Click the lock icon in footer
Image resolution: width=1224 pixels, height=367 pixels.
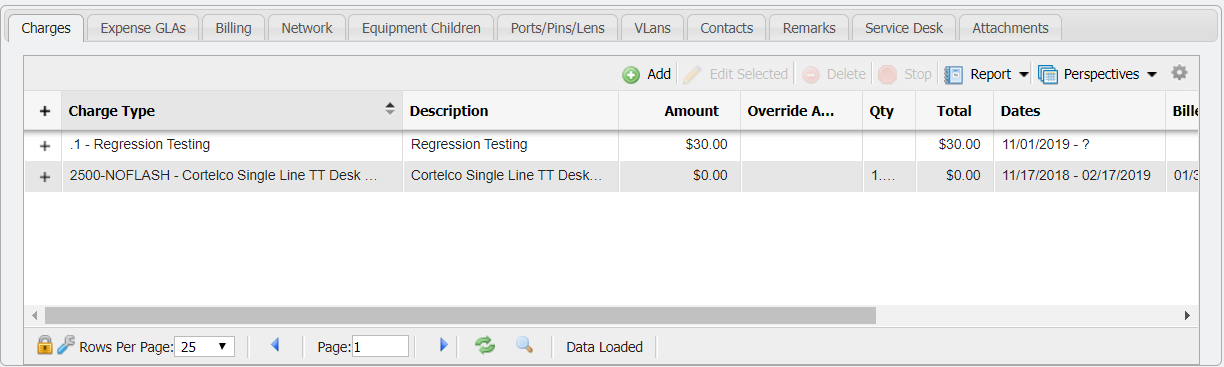coord(44,345)
